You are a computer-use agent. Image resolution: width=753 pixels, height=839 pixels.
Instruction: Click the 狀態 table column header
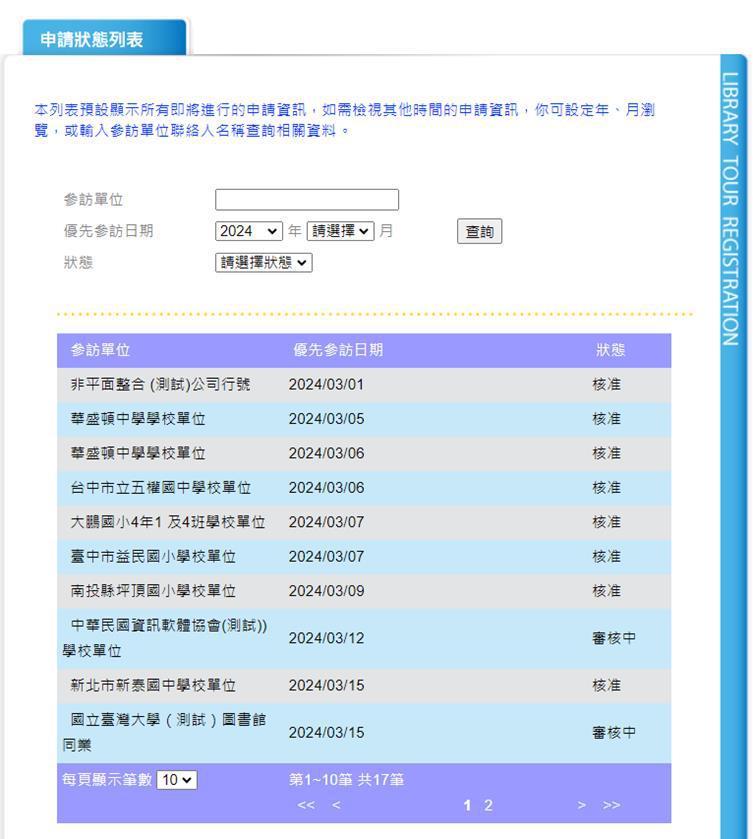611,350
